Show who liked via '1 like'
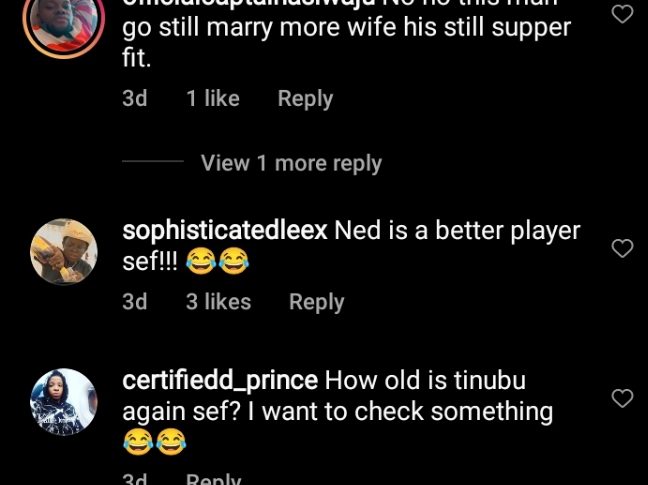648x485 pixels. (x=213, y=98)
